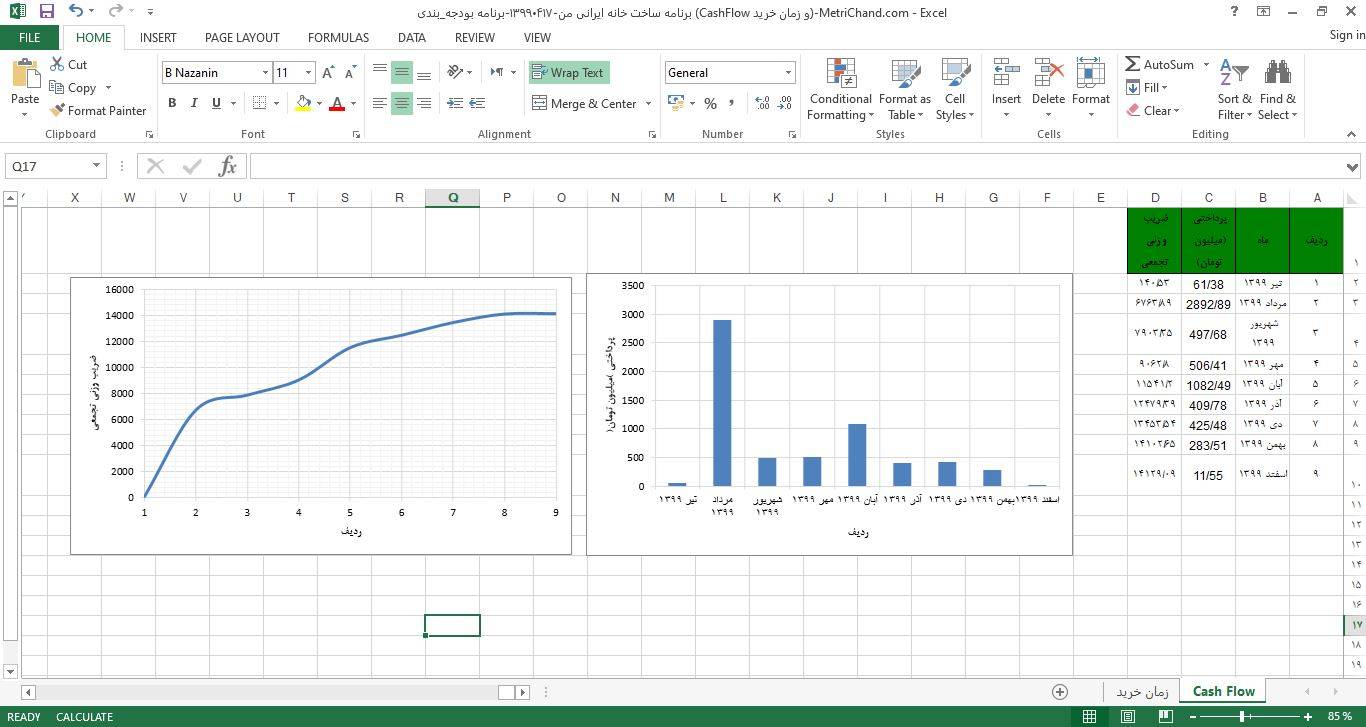Toggle Italic formatting
The height and width of the screenshot is (727, 1366).
[x=194, y=103]
